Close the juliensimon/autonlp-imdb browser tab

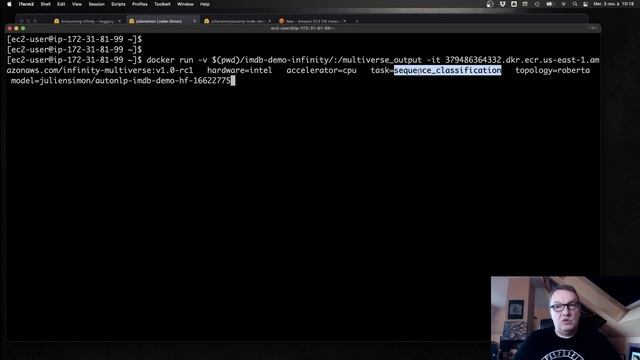[269, 21]
